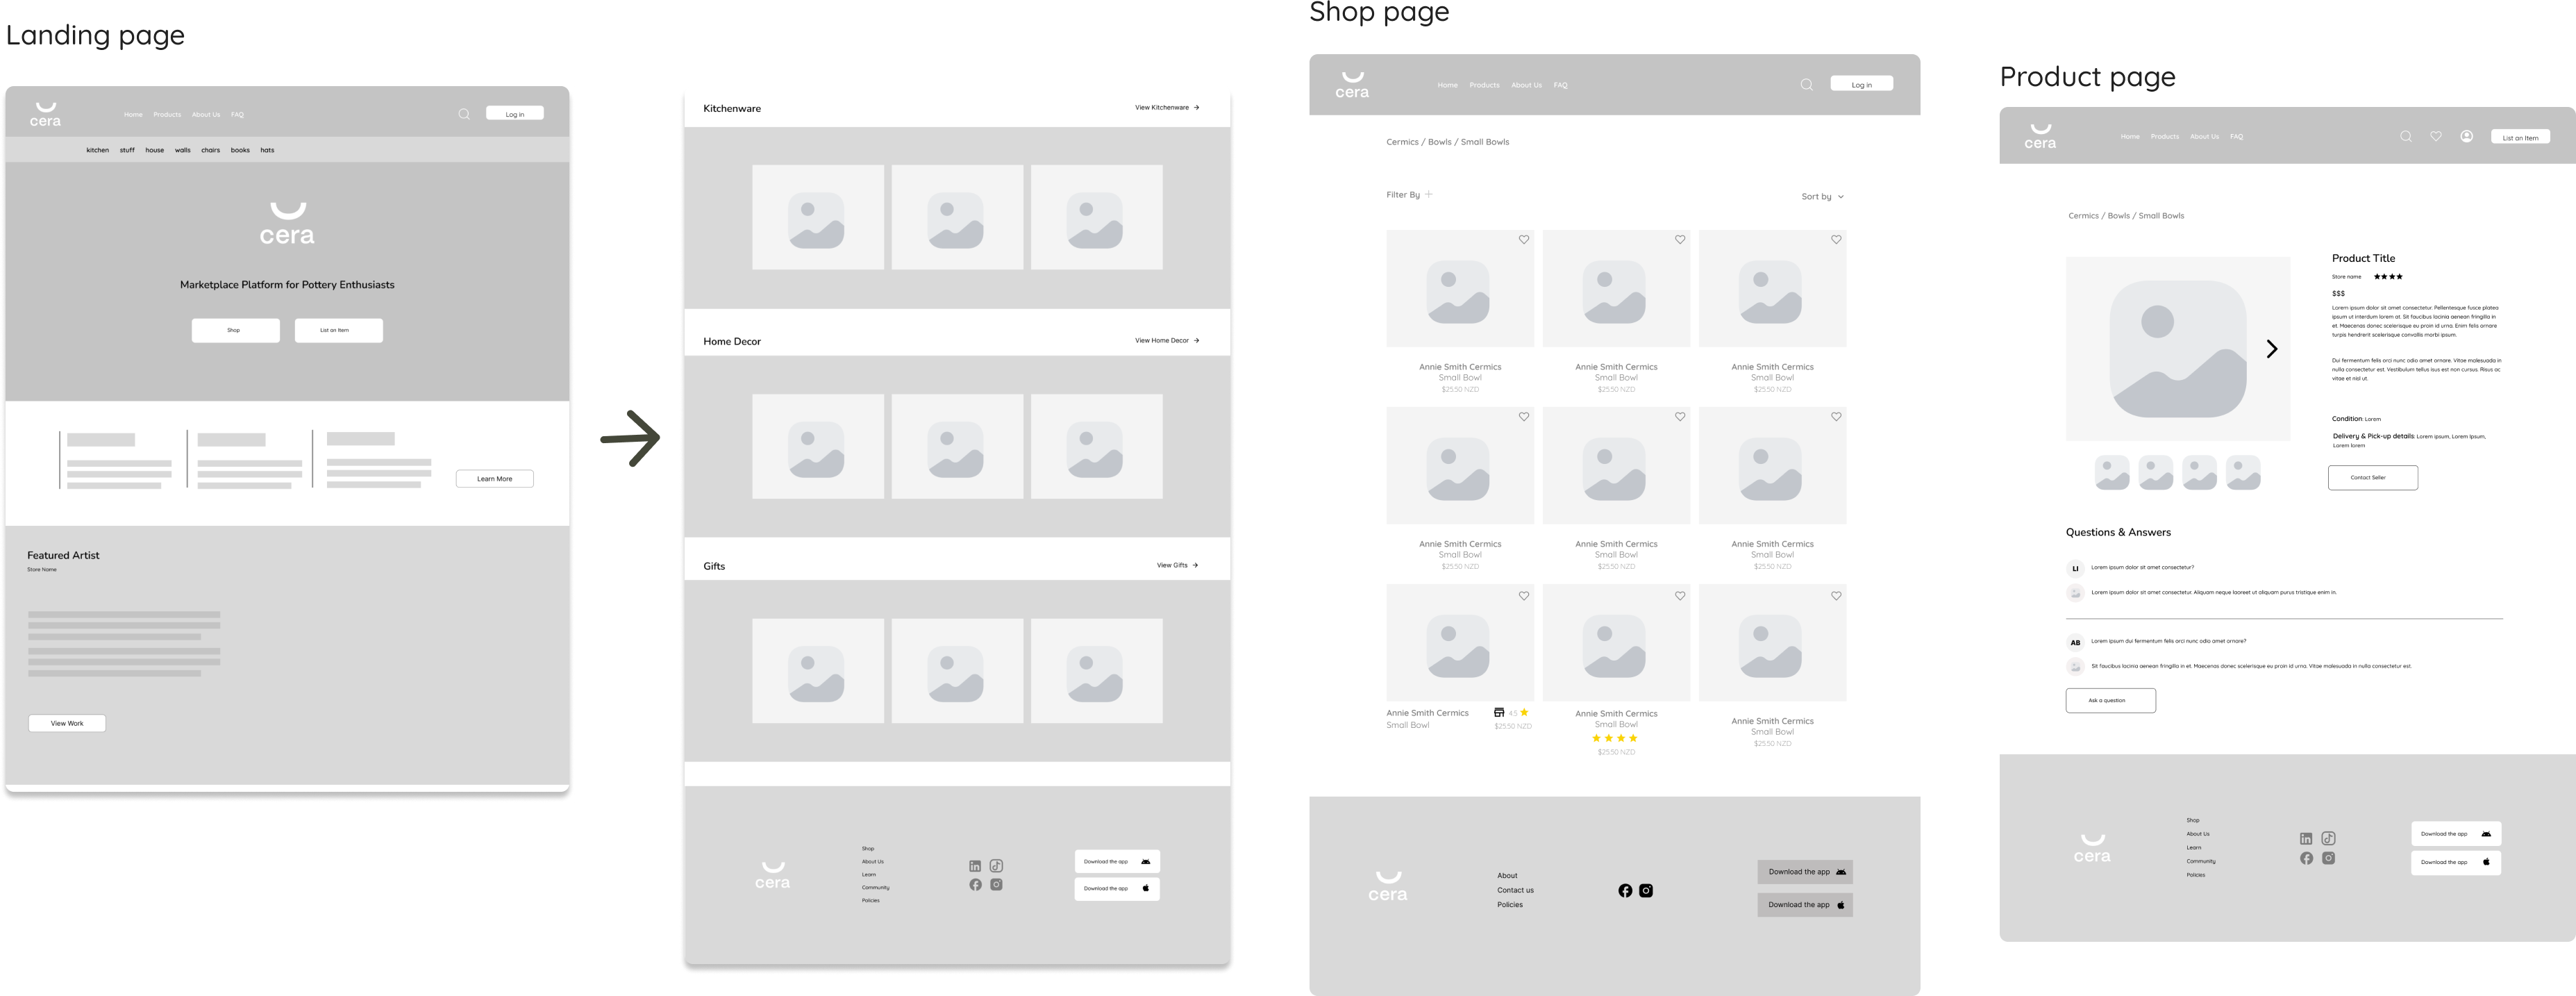This screenshot has width=2576, height=996.
Task: Open the Sort by dropdown
Action: point(1822,197)
